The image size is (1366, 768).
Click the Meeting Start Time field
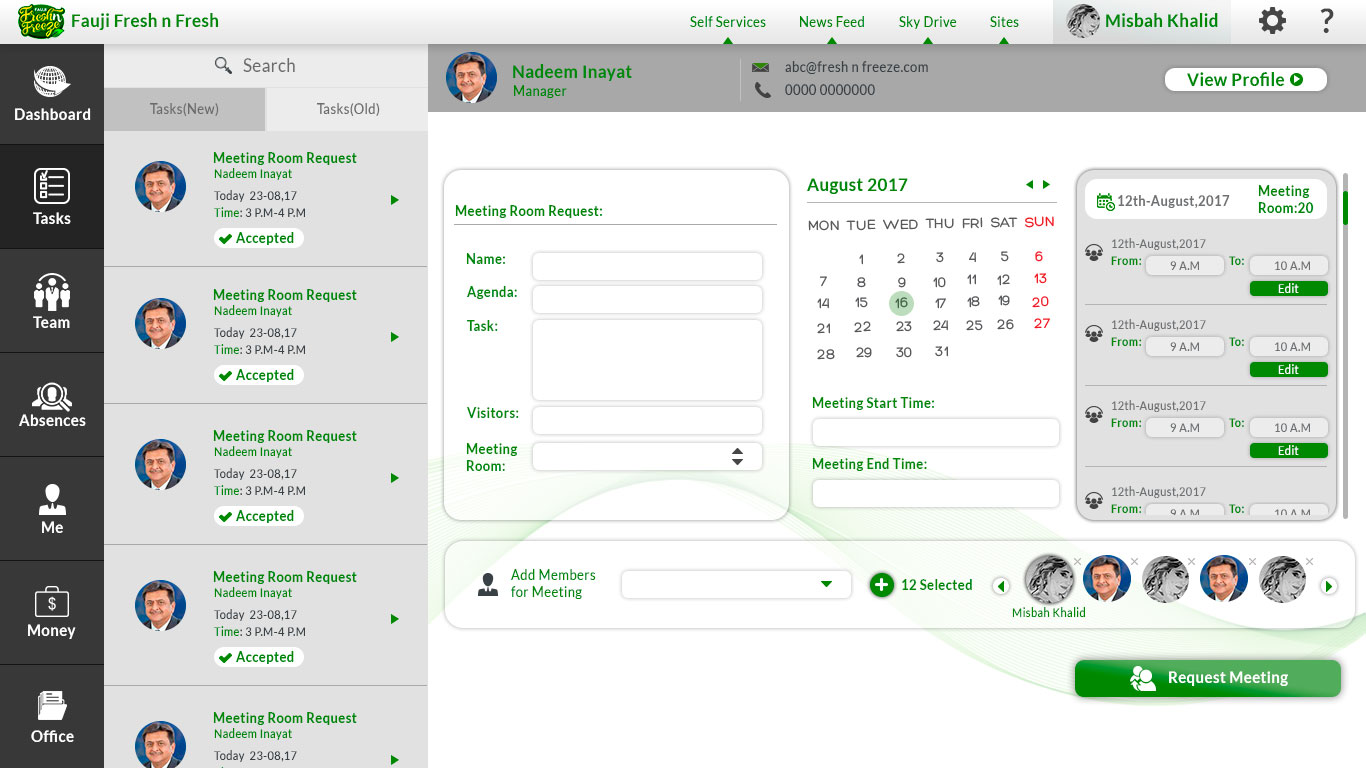(935, 432)
